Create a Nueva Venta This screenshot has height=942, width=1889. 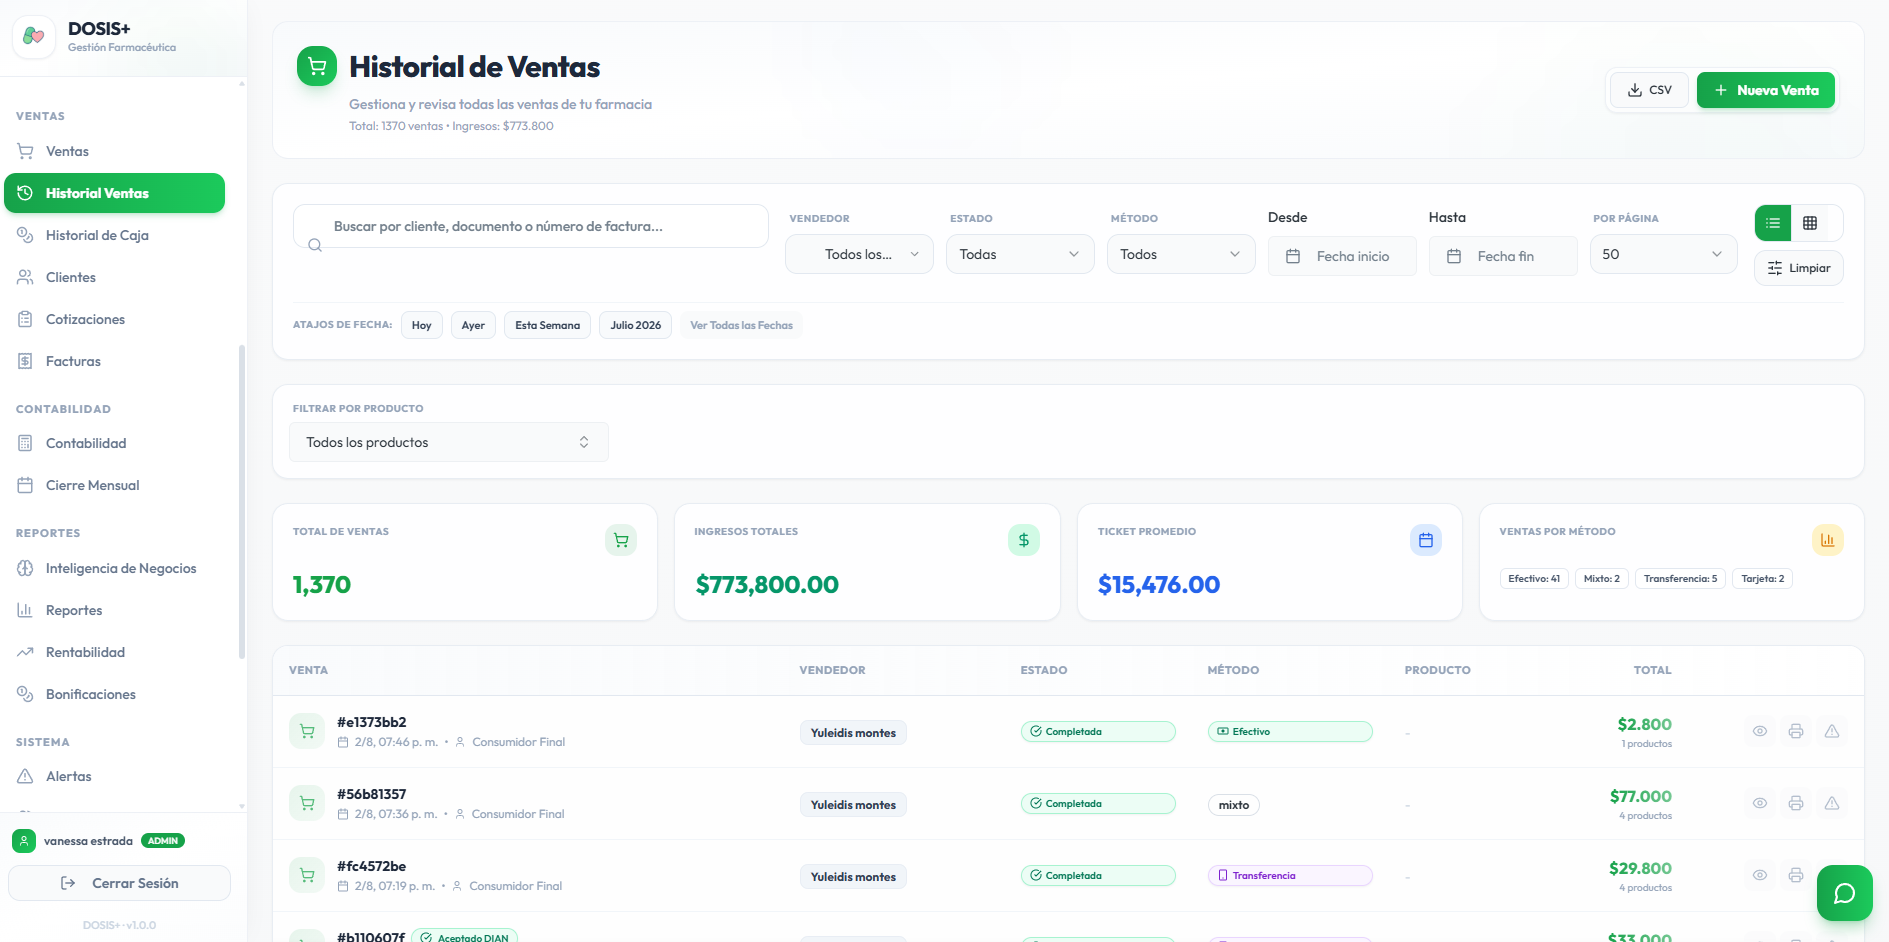(1766, 90)
